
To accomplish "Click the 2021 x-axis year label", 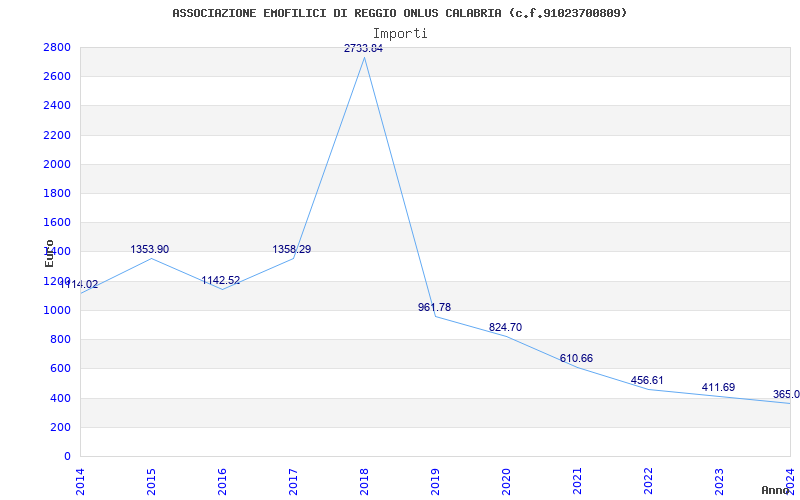I will (x=577, y=482).
